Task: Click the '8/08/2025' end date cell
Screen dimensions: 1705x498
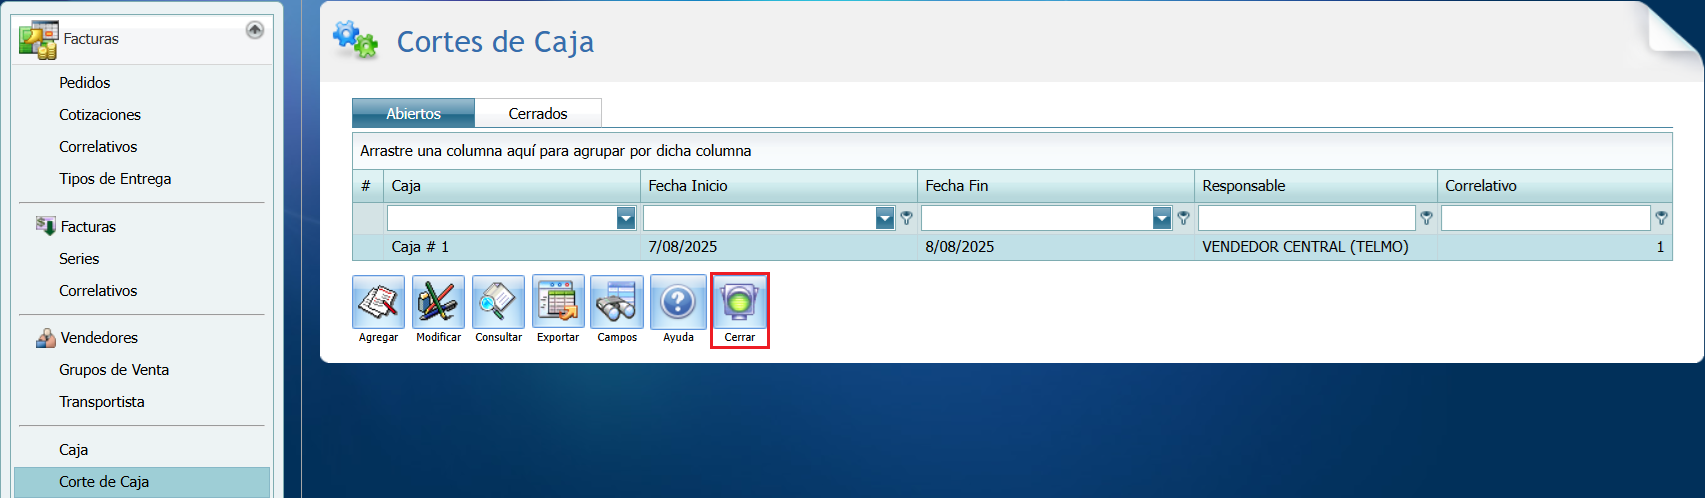Action: click(x=1056, y=247)
